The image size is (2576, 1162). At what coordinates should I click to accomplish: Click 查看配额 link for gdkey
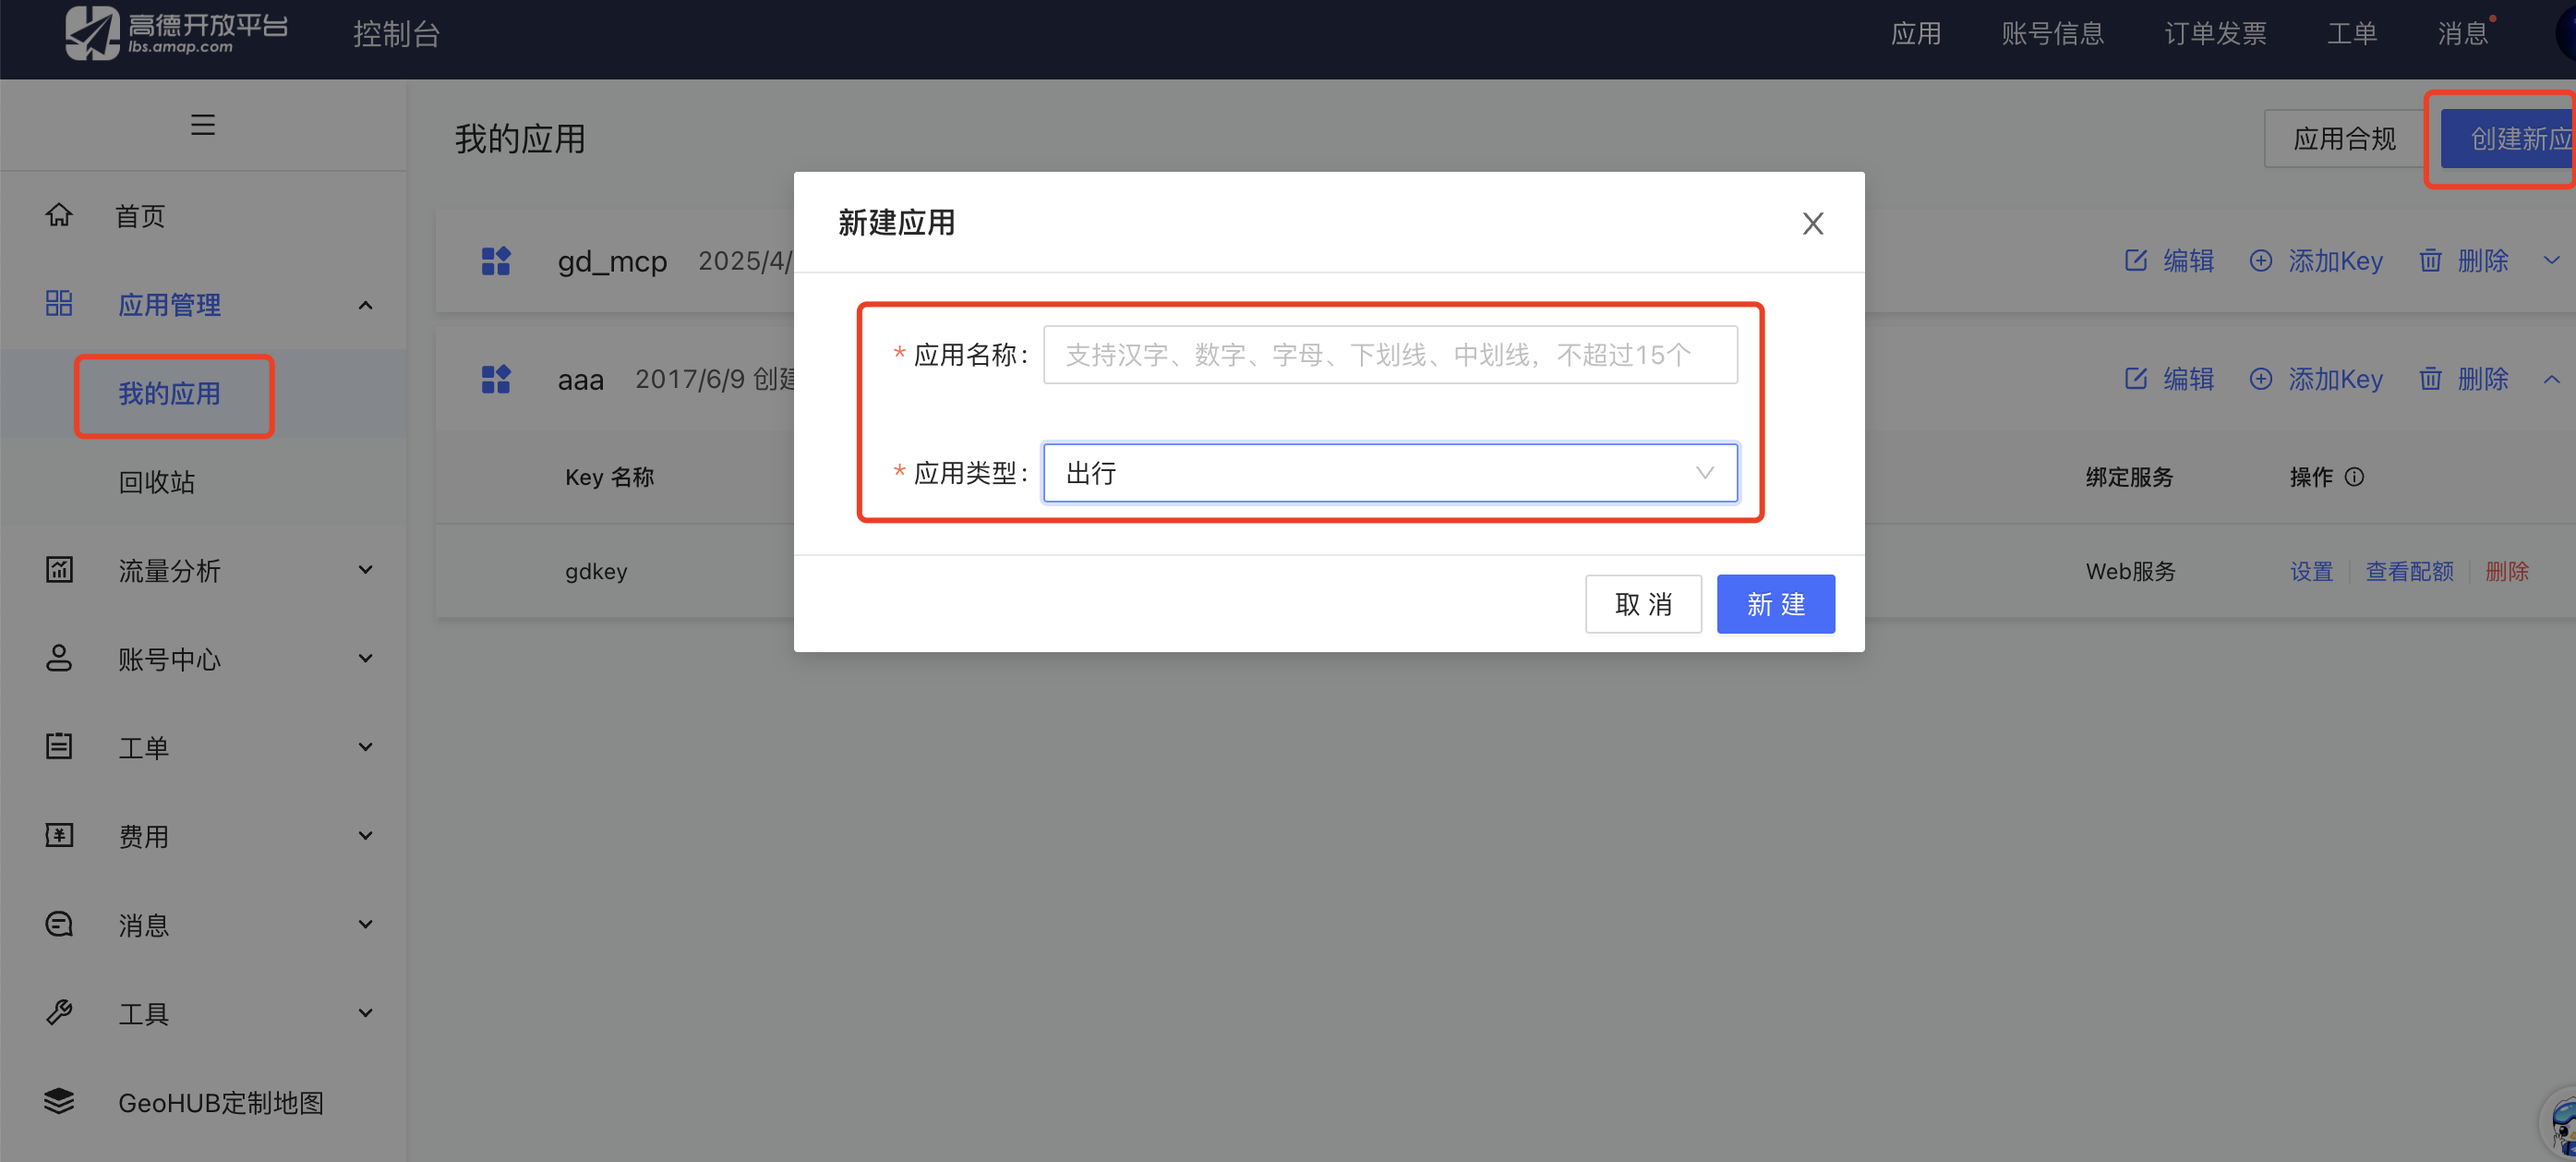click(x=2409, y=571)
